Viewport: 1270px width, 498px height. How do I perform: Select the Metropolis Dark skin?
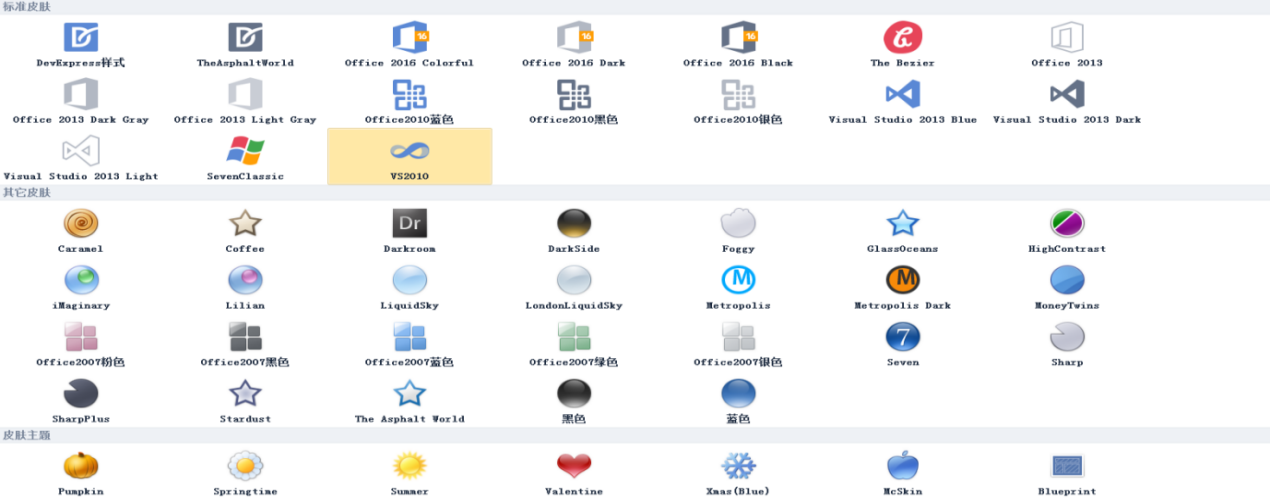point(902,281)
